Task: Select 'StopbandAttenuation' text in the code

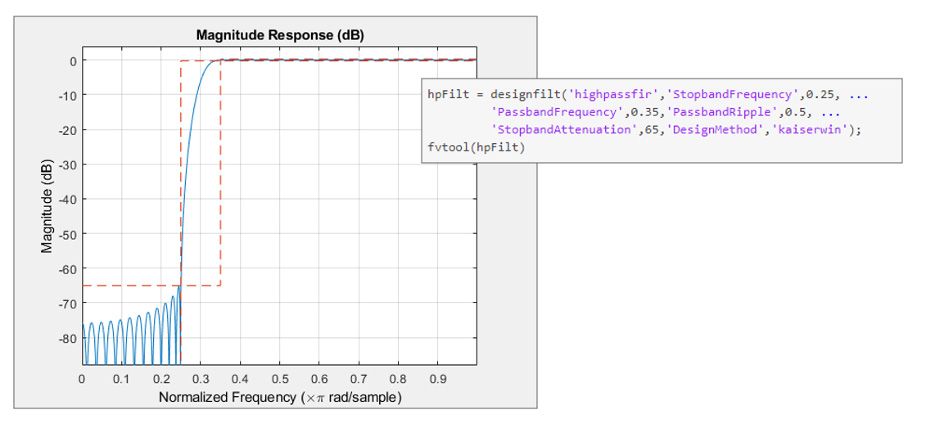Action: pyautogui.click(x=557, y=130)
